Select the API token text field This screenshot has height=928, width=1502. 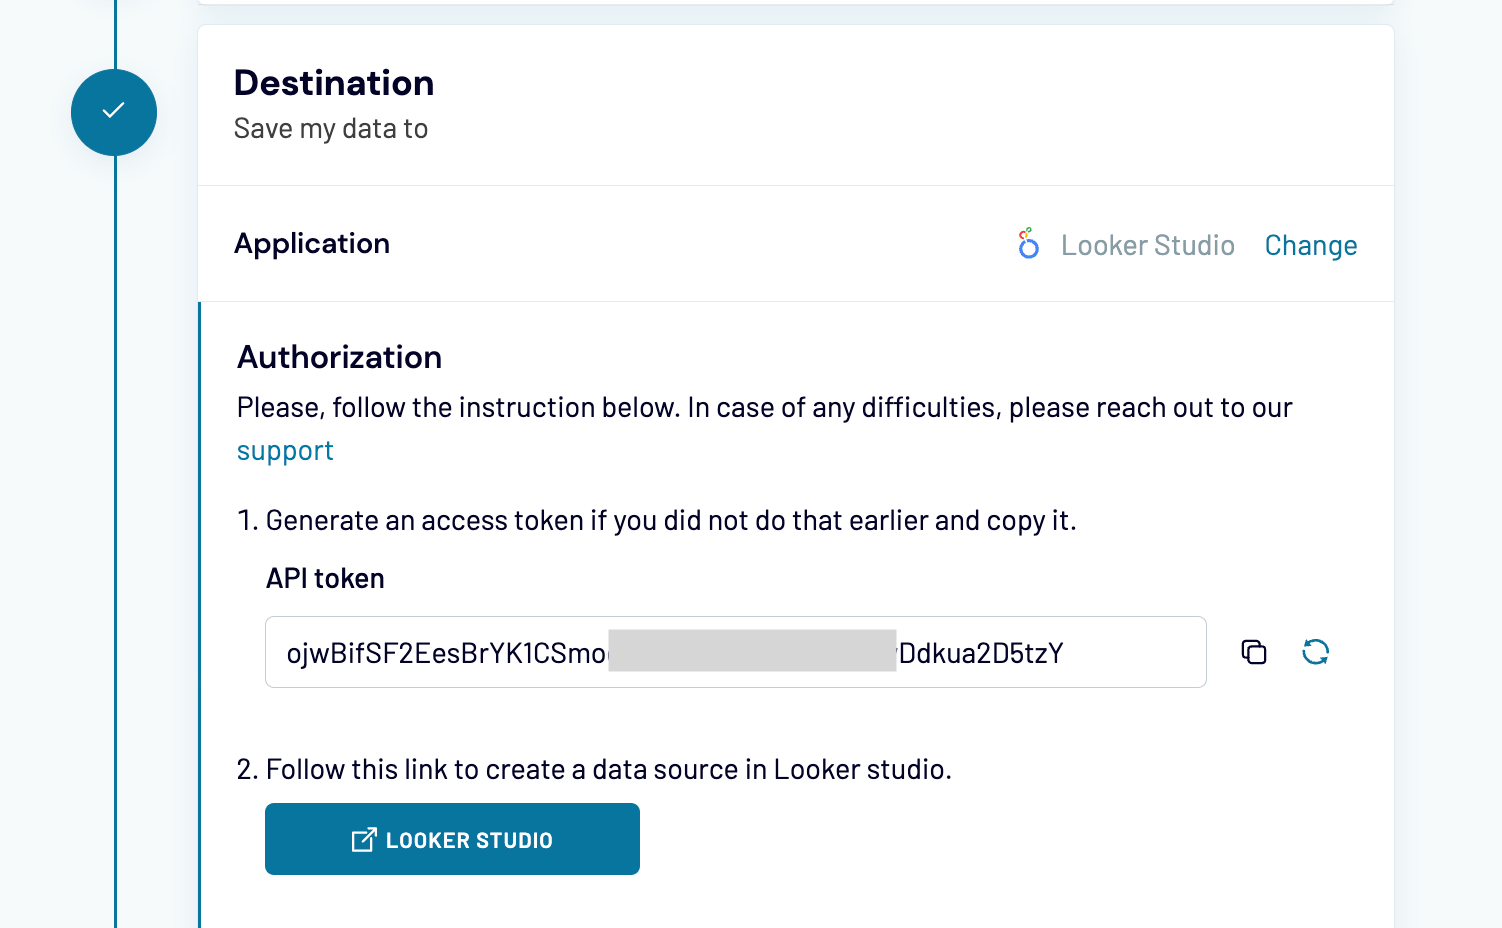tap(735, 652)
